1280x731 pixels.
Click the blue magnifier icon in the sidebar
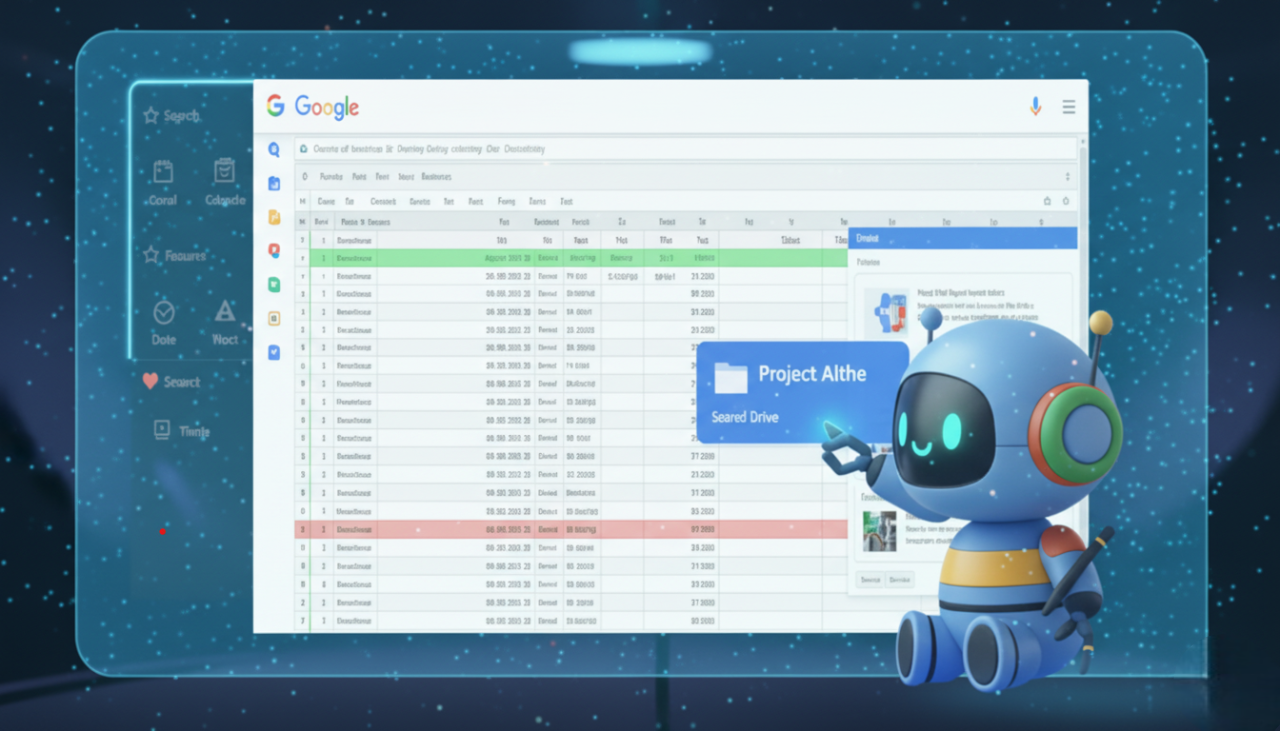pos(274,149)
